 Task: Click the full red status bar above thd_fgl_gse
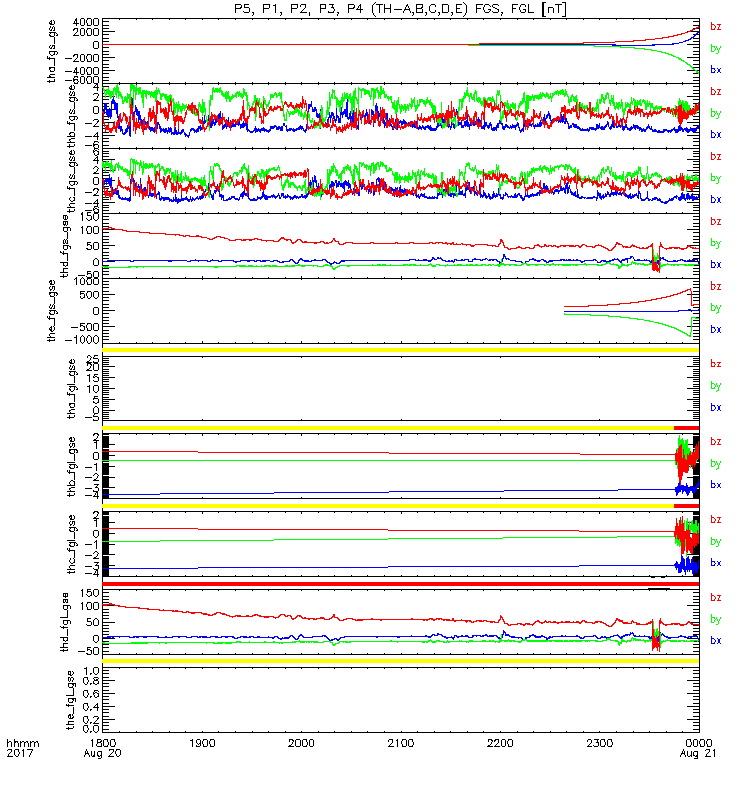(401, 584)
